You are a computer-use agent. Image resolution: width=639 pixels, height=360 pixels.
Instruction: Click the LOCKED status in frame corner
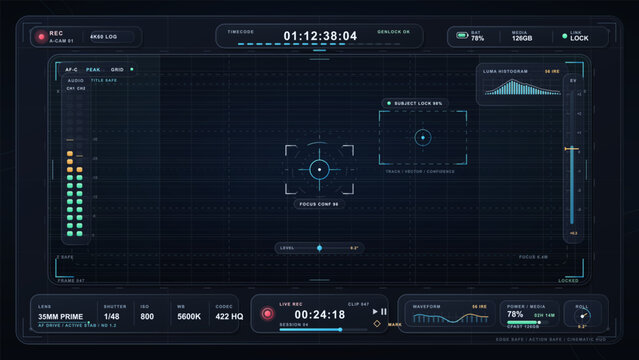coord(568,281)
